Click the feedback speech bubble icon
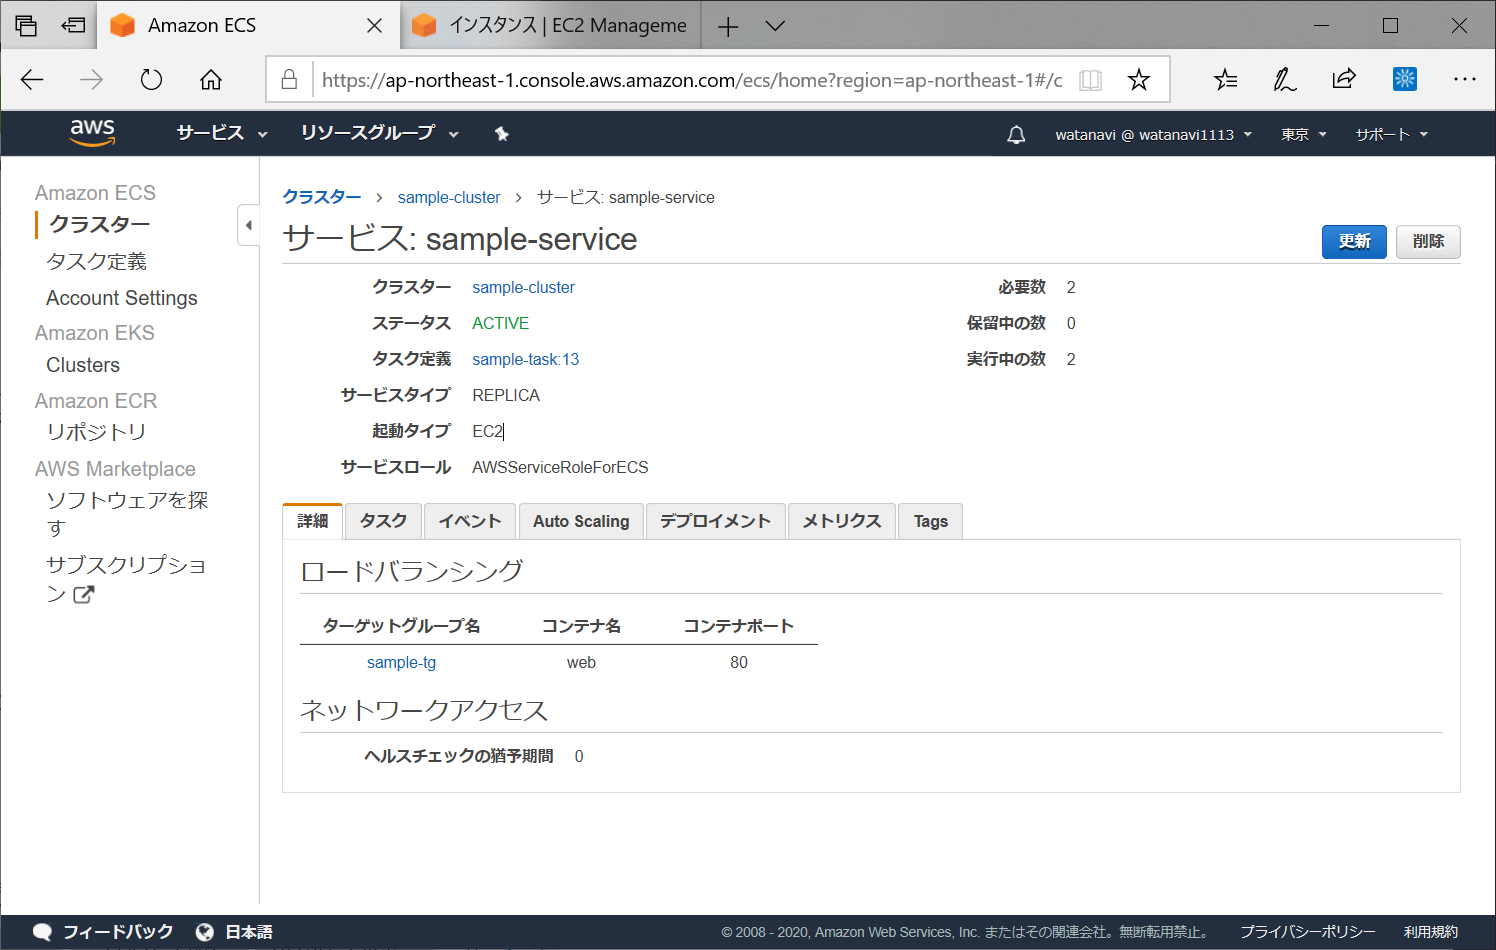 coord(42,932)
